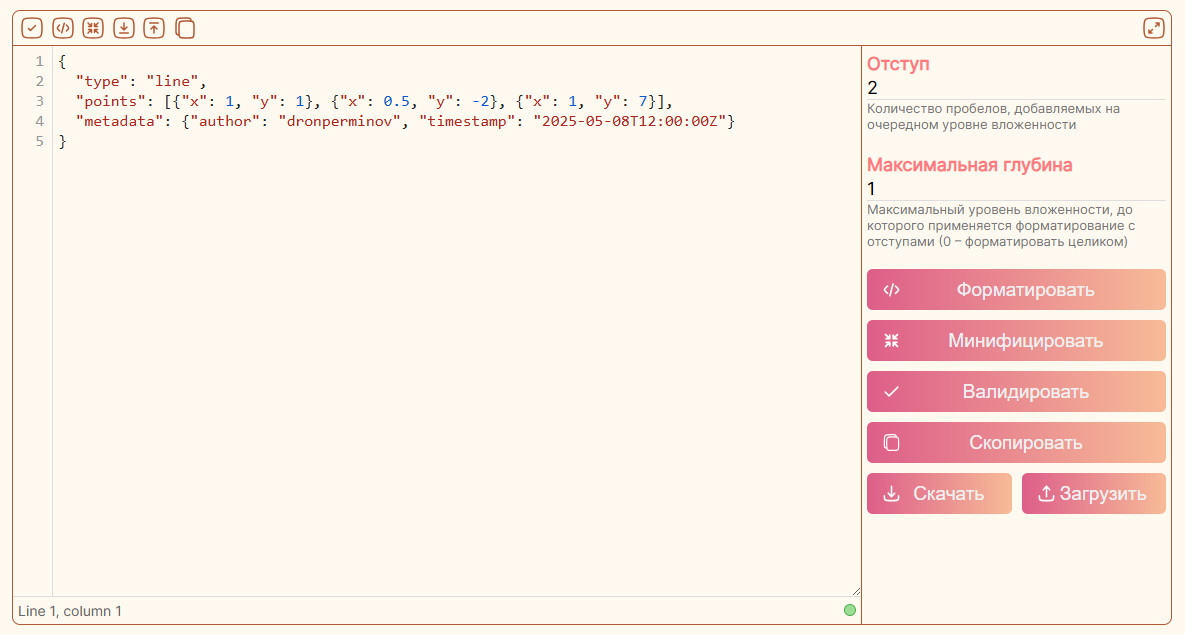
Task: Click the minify icon in top toolbar
Action: 93,29
